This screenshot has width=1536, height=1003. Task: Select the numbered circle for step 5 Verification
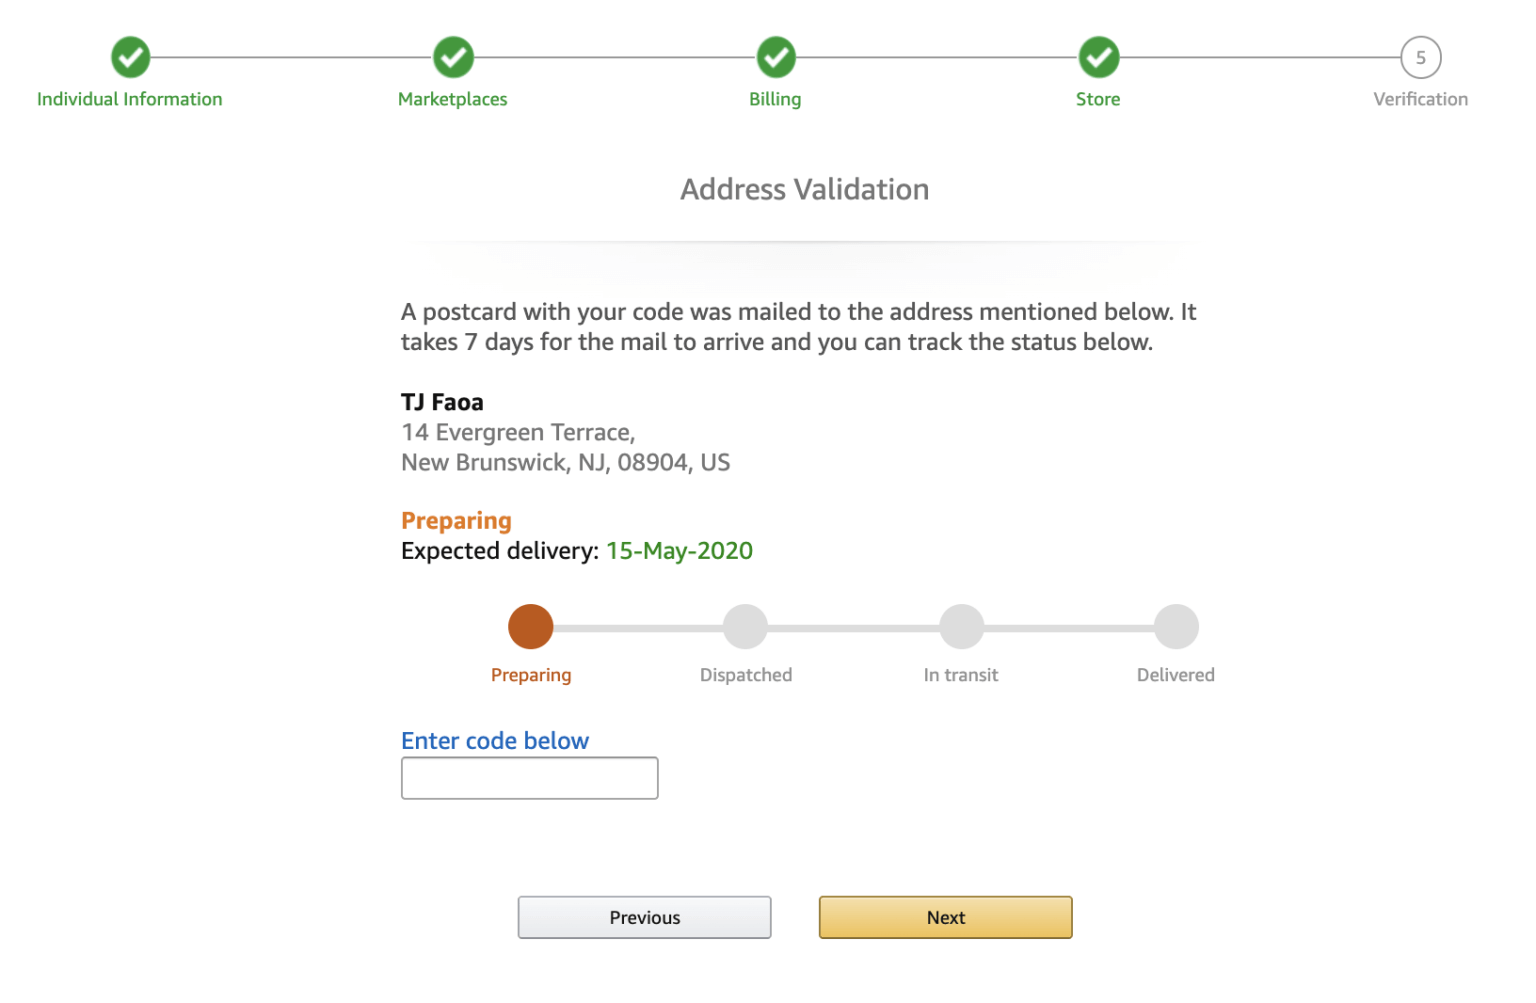point(1420,57)
